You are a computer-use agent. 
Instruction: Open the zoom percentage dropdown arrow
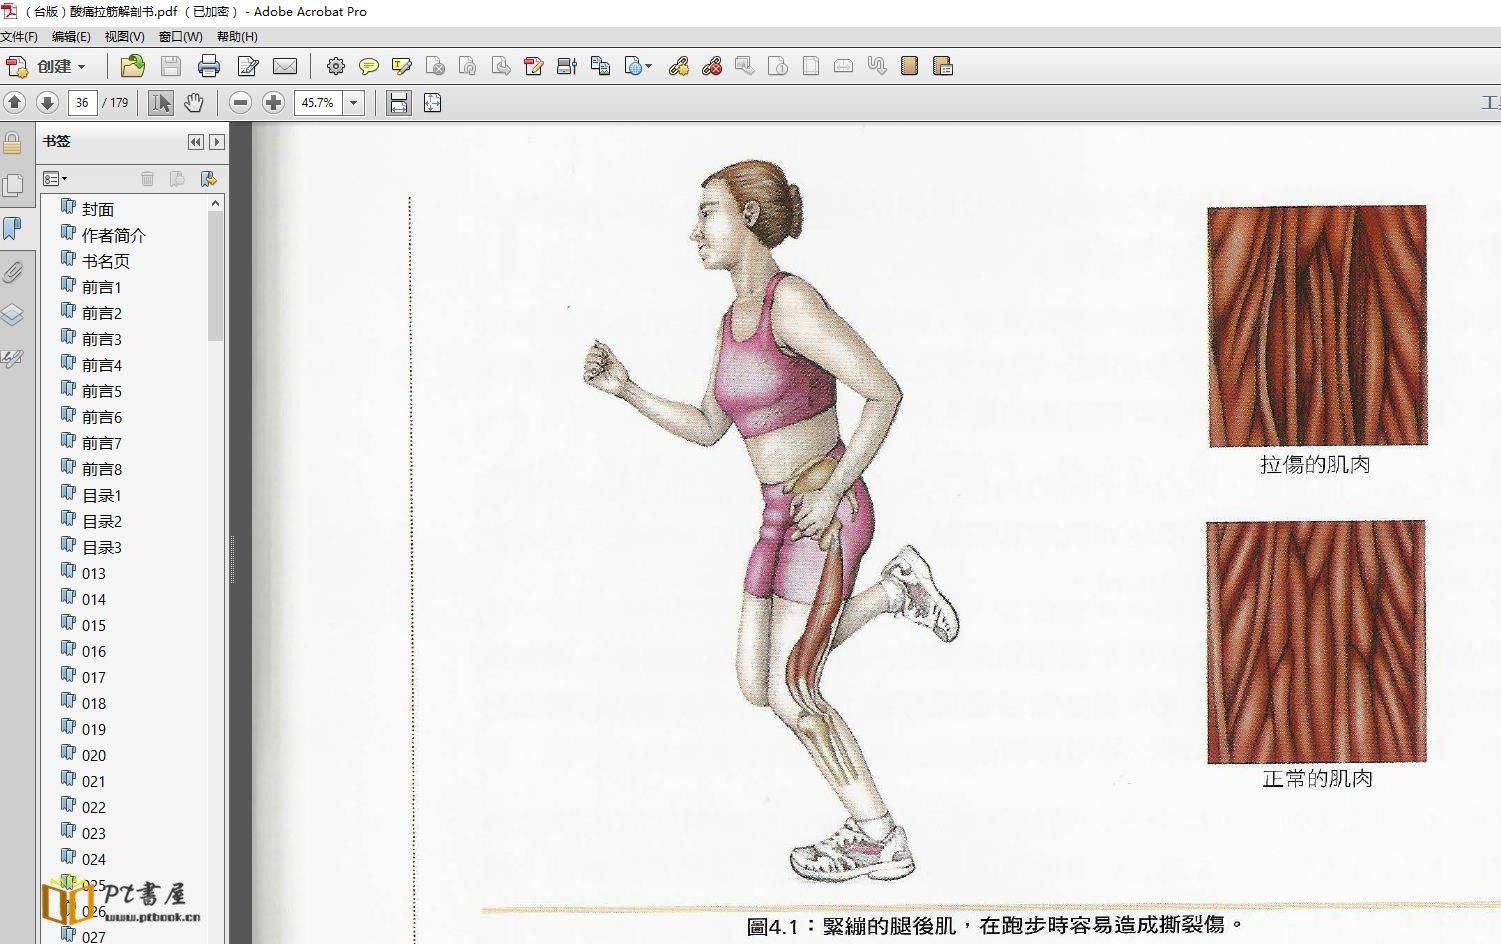click(354, 103)
